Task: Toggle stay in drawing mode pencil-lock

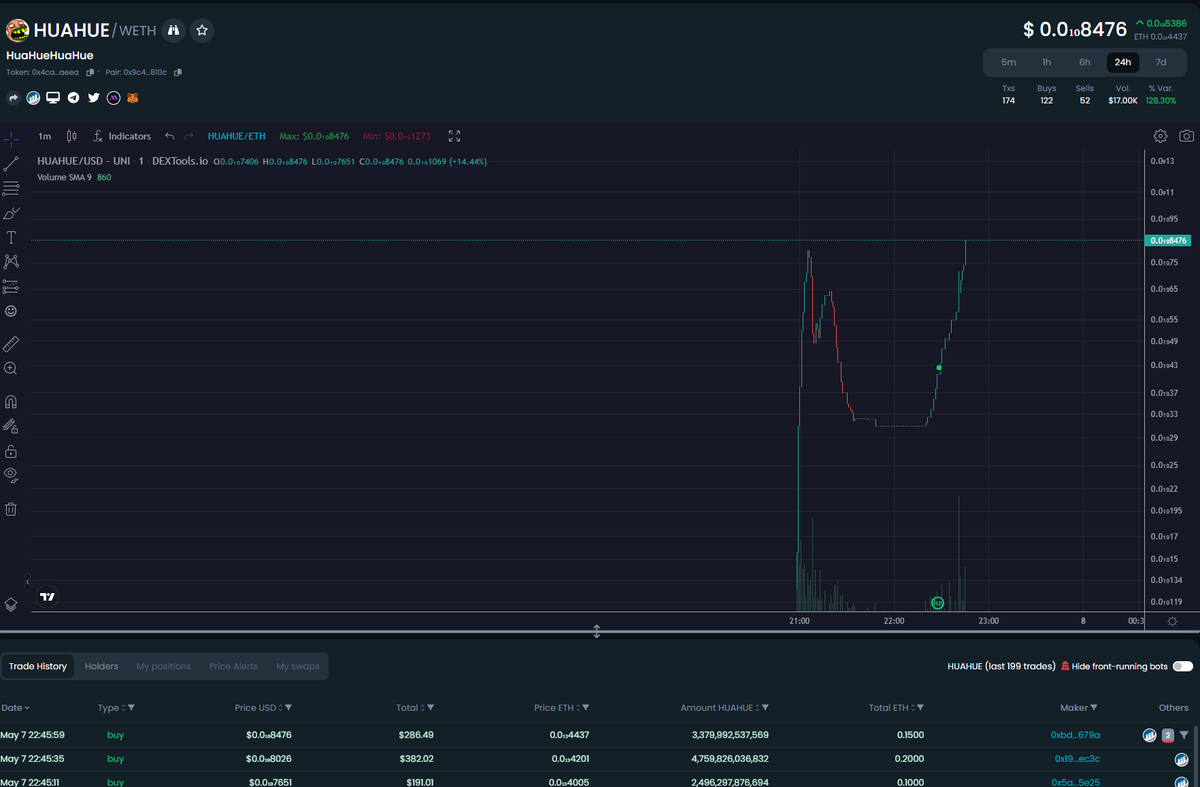Action: (x=11, y=426)
